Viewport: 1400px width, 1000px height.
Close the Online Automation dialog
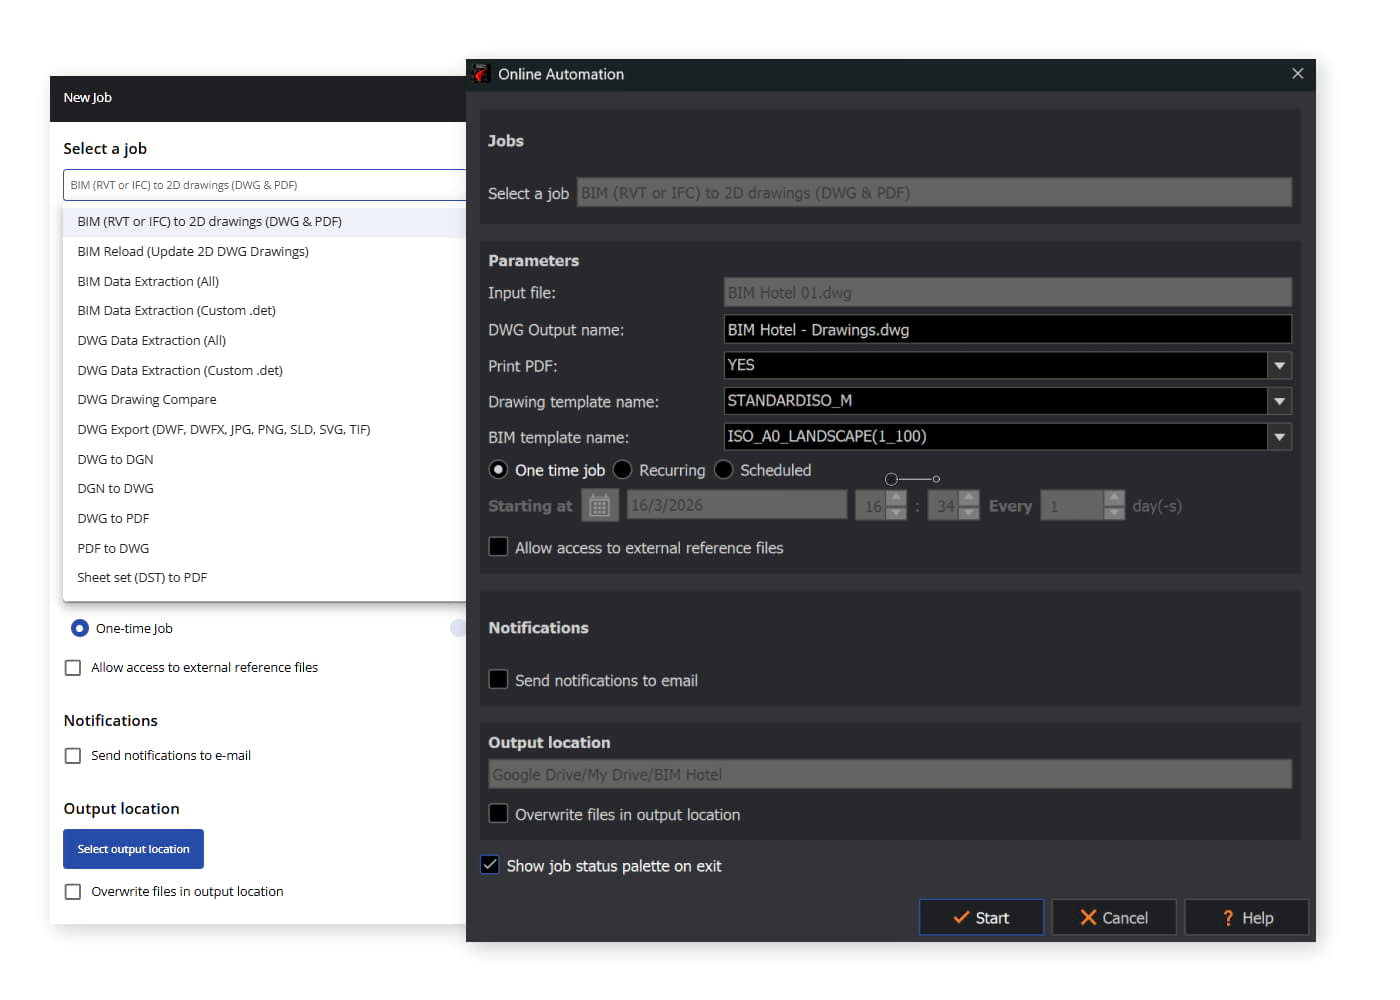(1297, 74)
